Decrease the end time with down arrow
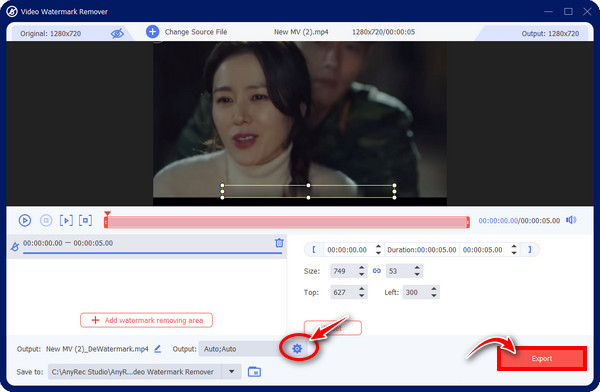The width and height of the screenshot is (600, 392). pyautogui.click(x=514, y=253)
